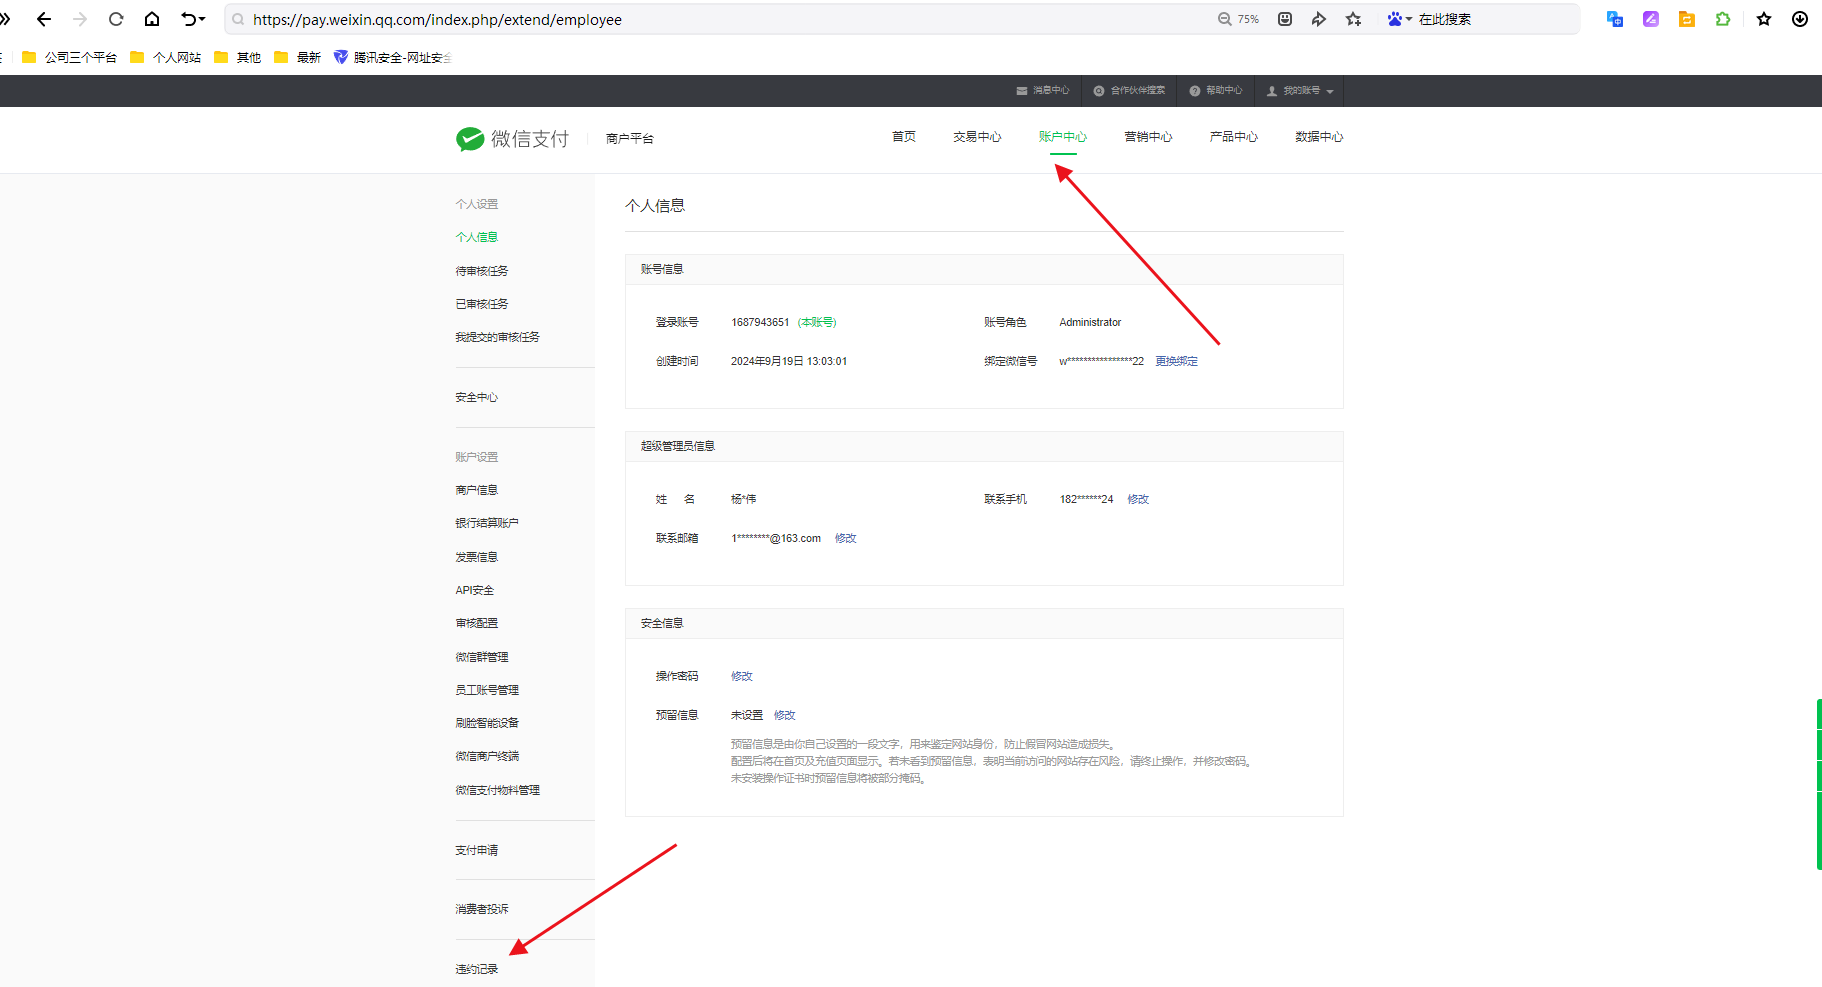Open the 公司三个平台 bookmark folder
Viewport: 1822px width, 987px height.
click(69, 57)
